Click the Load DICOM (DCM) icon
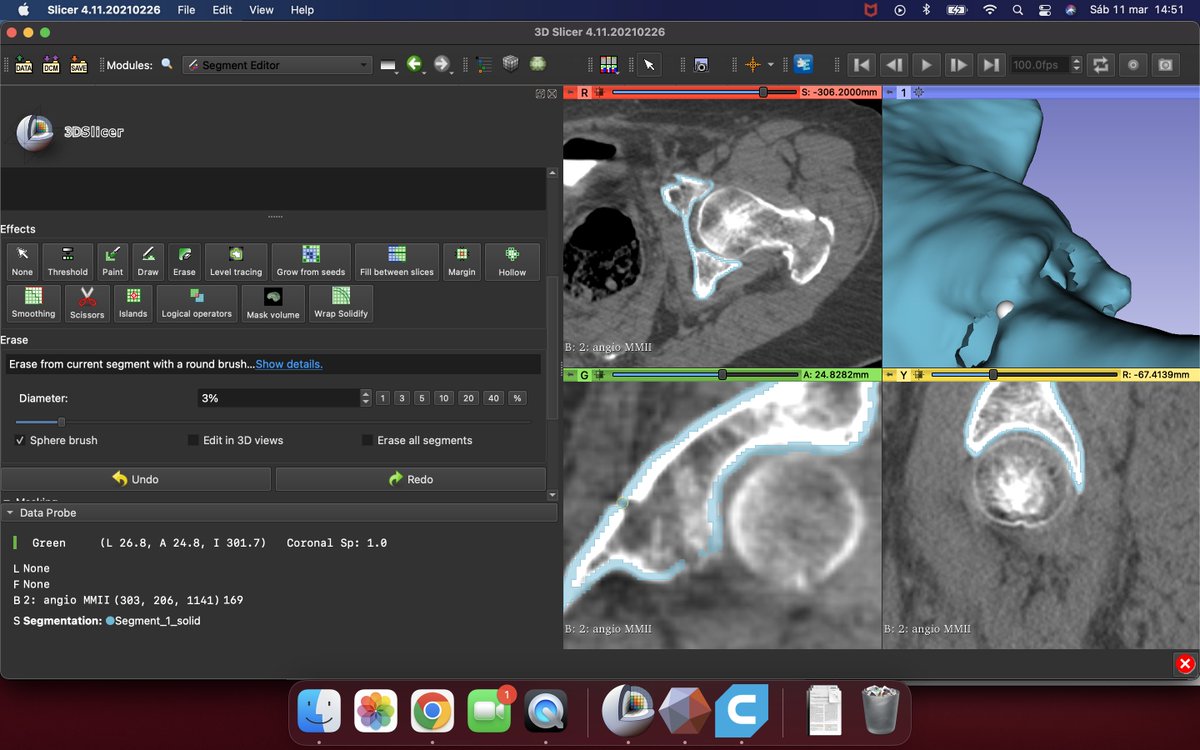 [x=51, y=65]
